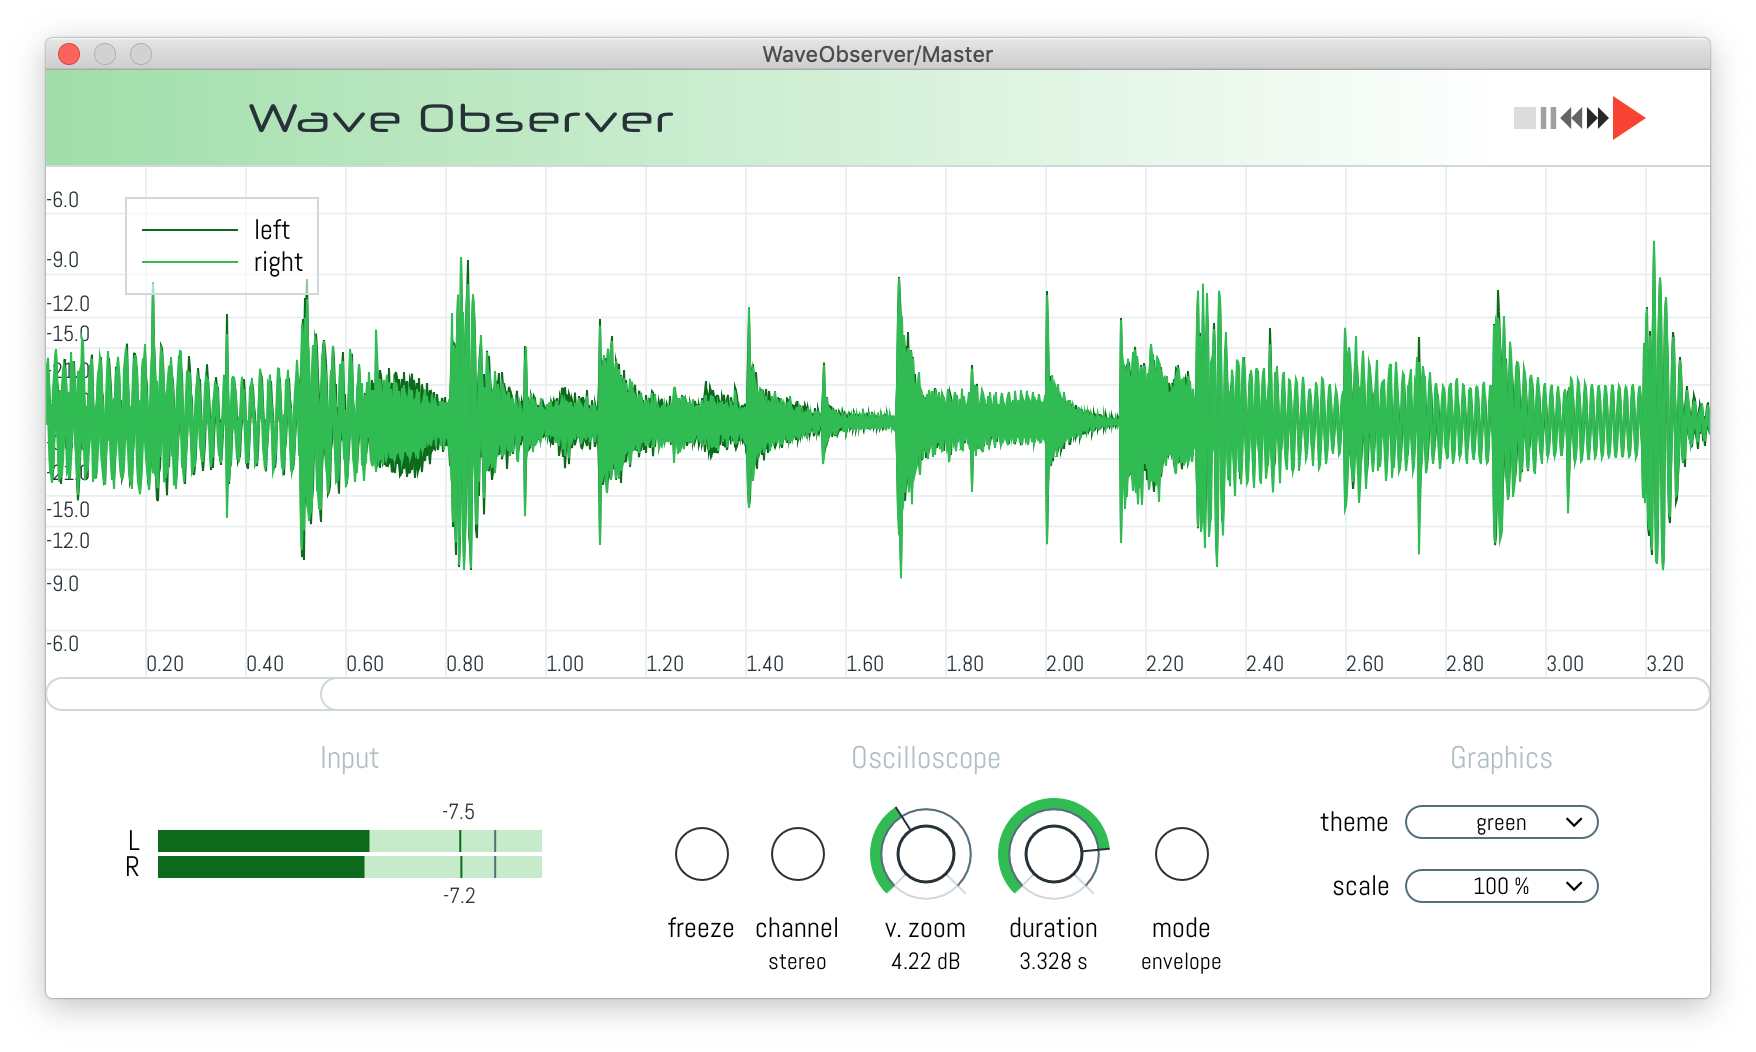Viewport: 1756px width, 1052px height.
Task: Open the theme dropdown showing green
Action: click(1500, 822)
